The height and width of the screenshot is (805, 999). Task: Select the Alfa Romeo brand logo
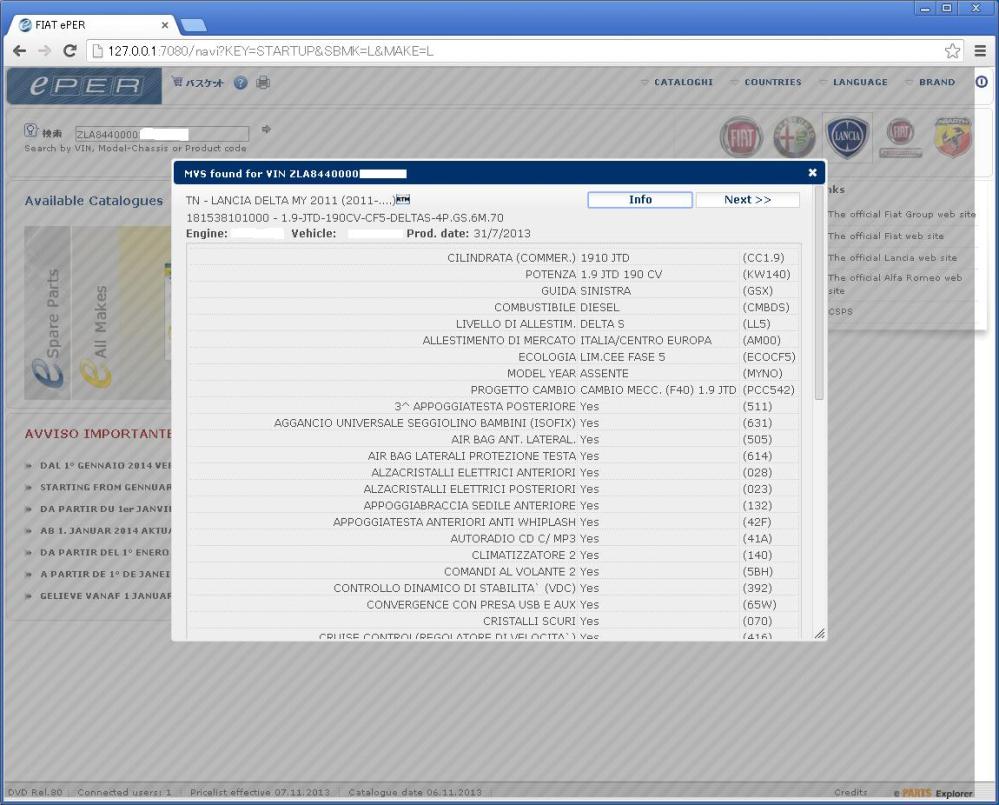click(794, 136)
